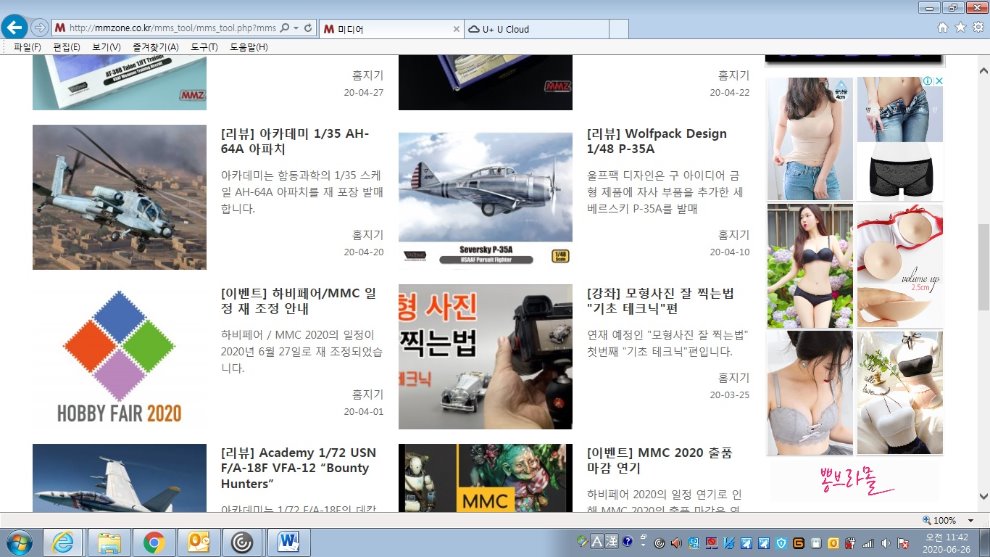
Task: Open the 아카데미 1/35 AH-64A 아파치 review link
Action: coord(295,141)
